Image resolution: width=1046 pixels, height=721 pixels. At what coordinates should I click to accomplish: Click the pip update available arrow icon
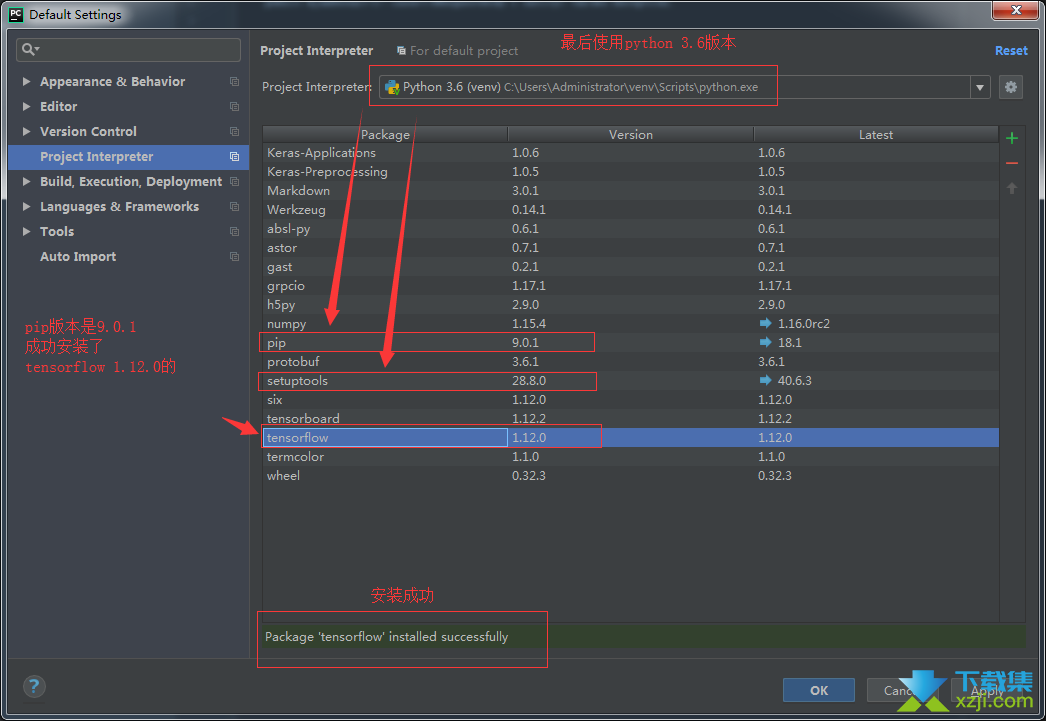coord(765,342)
